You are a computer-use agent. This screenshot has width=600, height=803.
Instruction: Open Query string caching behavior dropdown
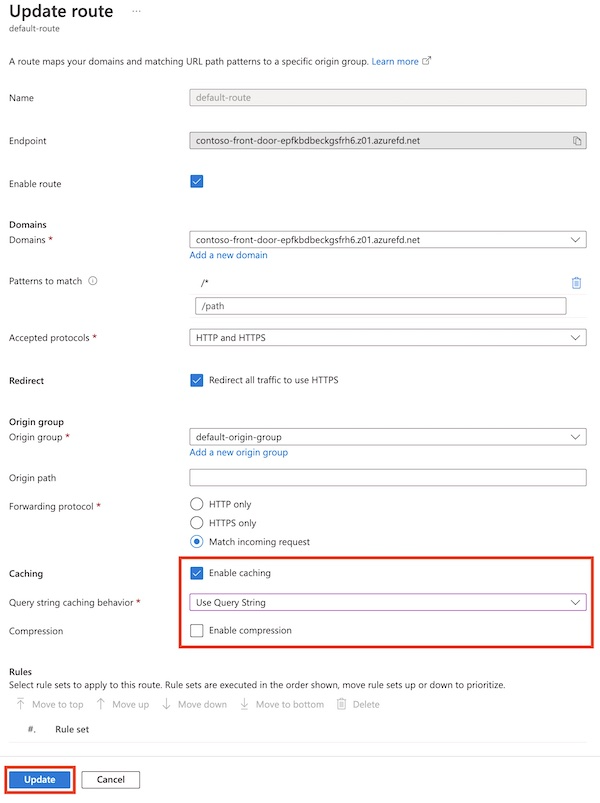click(387, 602)
